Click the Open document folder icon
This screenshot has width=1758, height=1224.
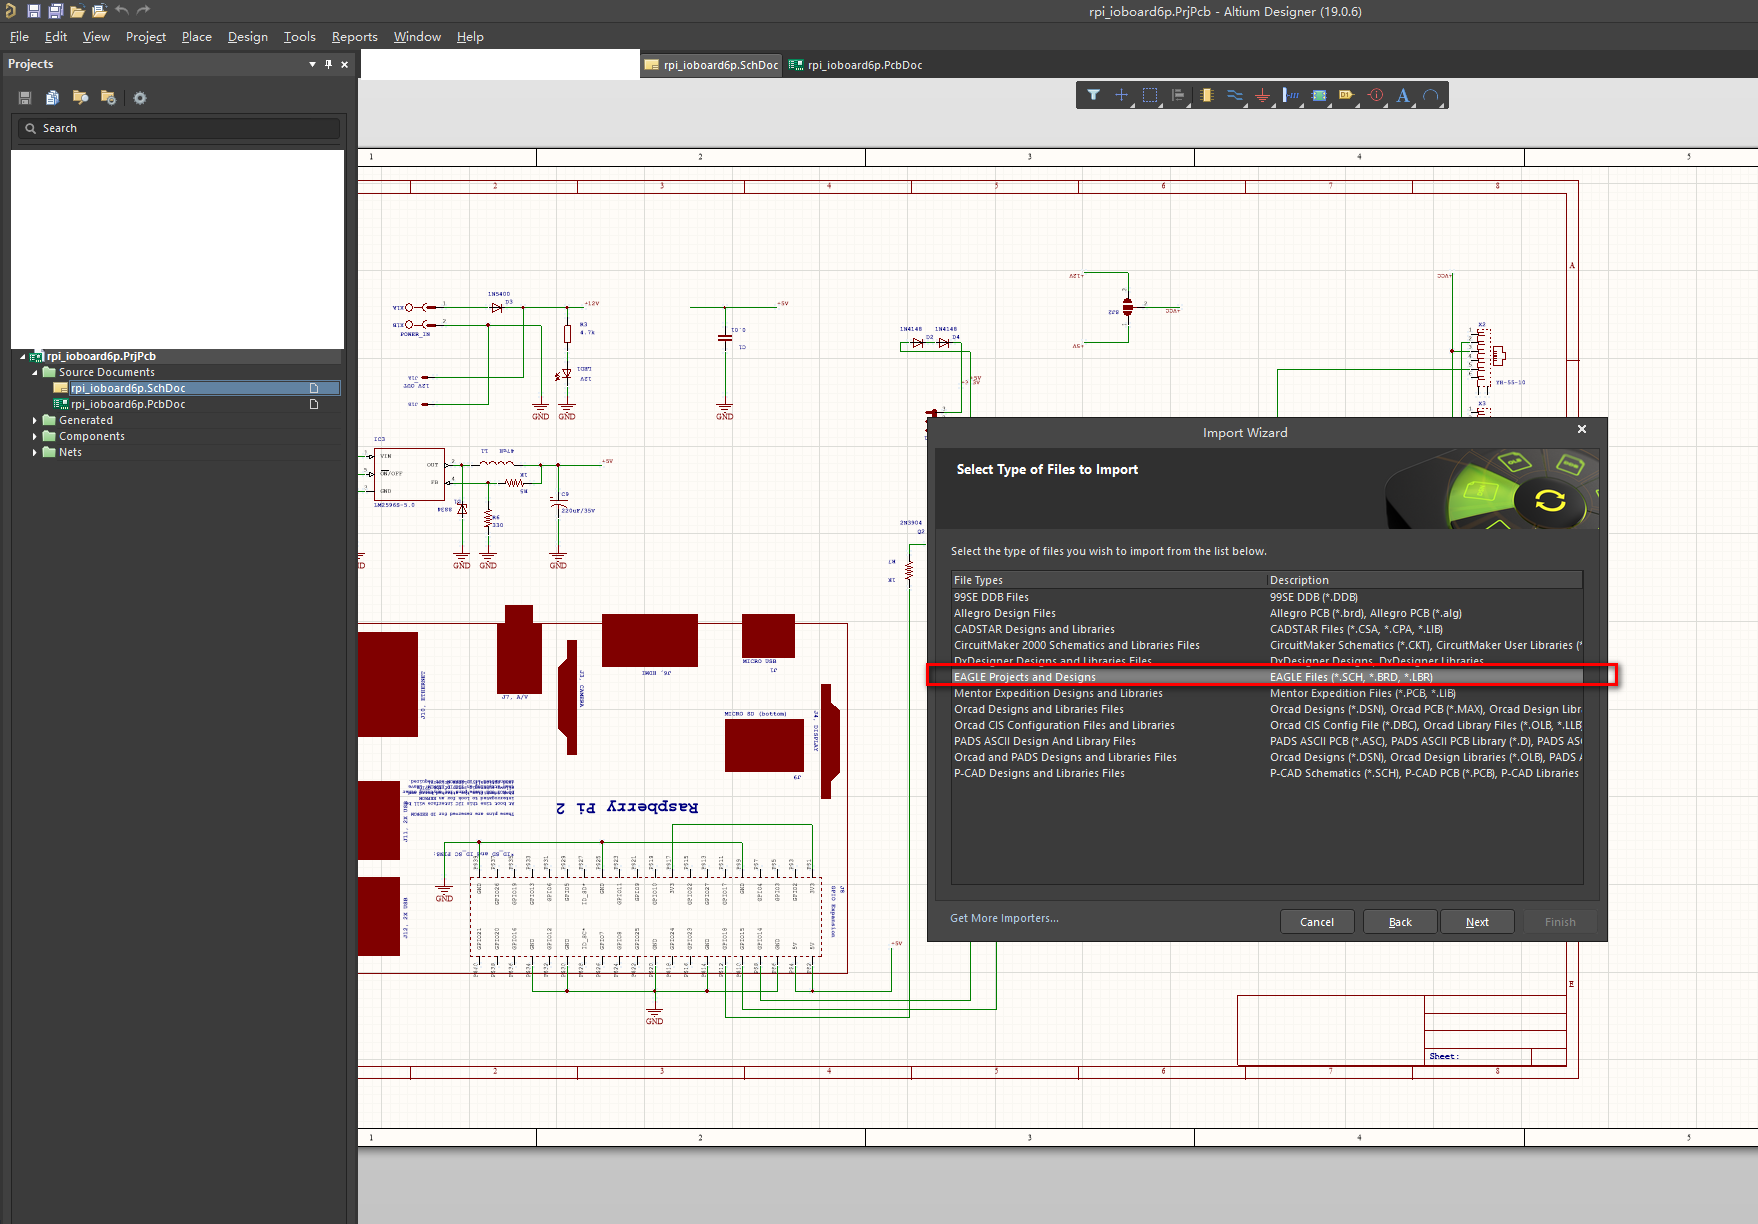[x=77, y=11]
